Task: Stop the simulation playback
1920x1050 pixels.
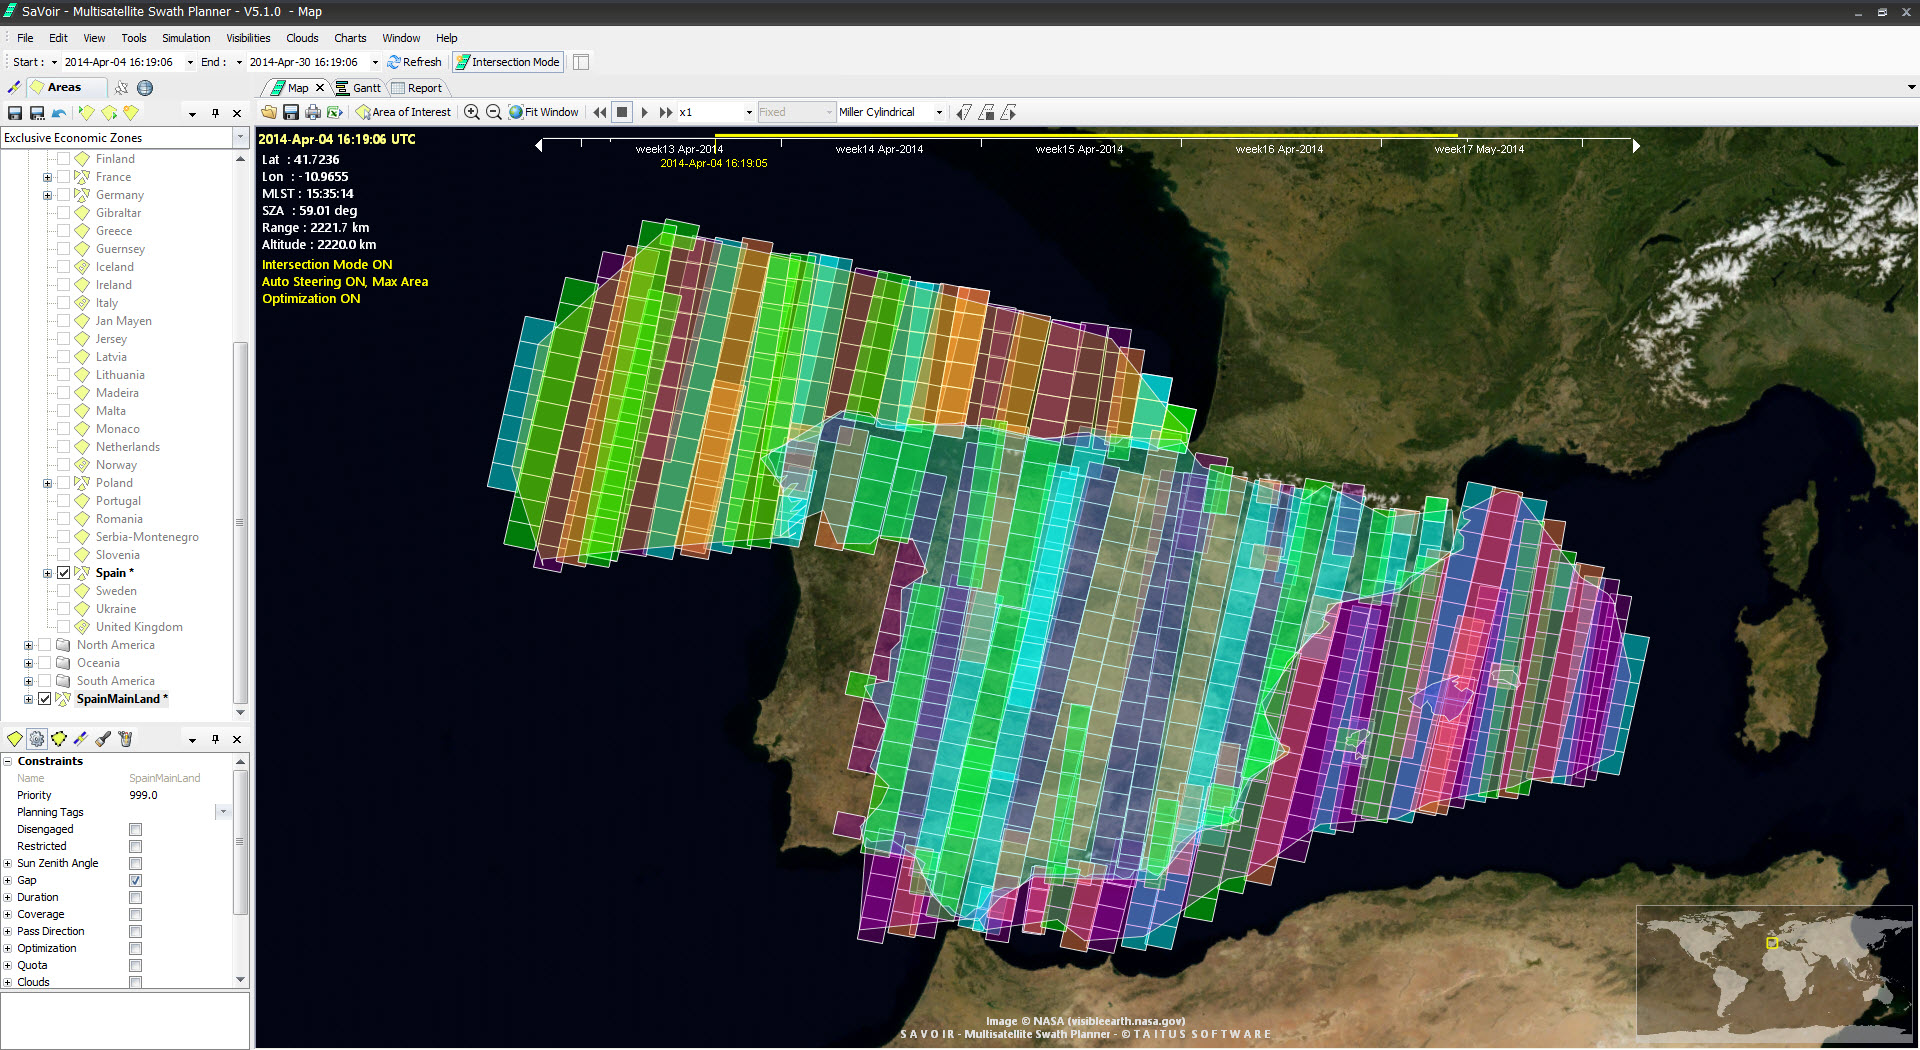Action: [x=622, y=112]
